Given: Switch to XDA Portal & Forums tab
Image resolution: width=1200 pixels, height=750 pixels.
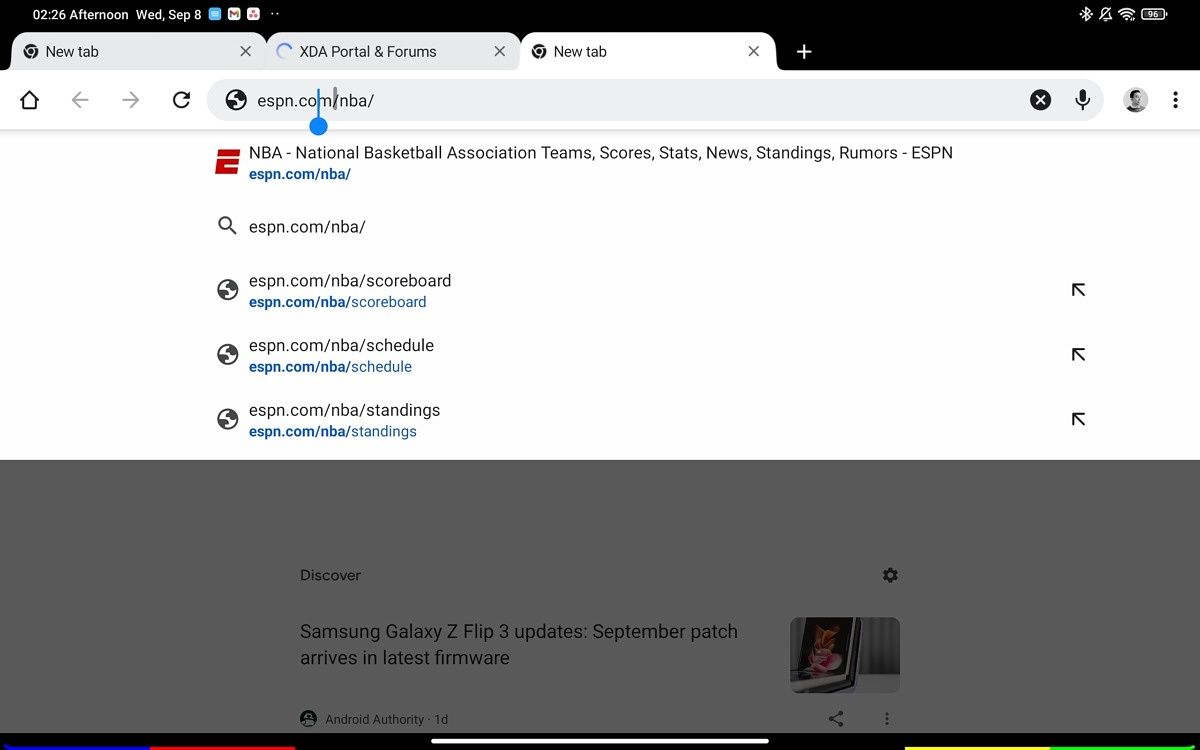Looking at the screenshot, I should pos(393,52).
